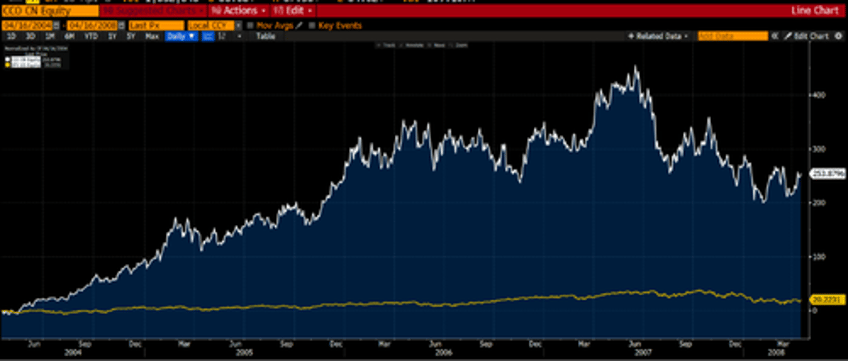The height and width of the screenshot is (361, 848).
Task: Enable the Track option above chart
Action: [x=386, y=45]
